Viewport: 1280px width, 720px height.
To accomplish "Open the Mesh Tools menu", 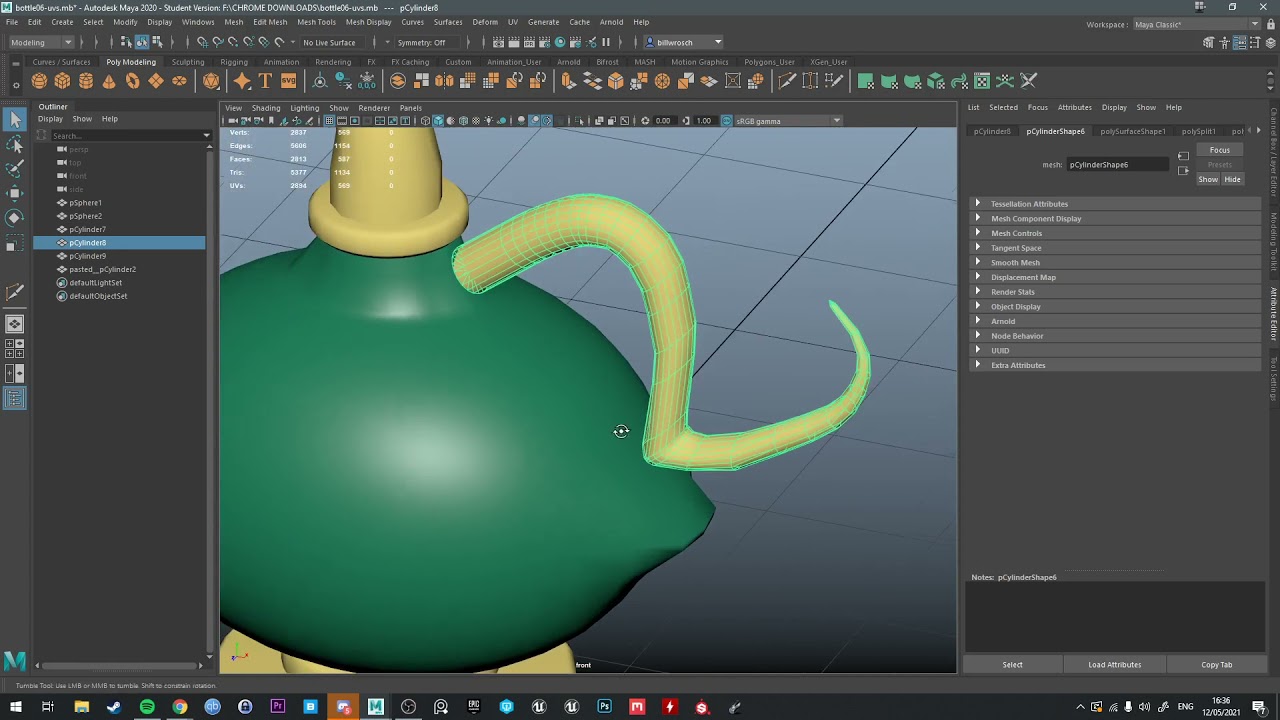I will click(316, 22).
